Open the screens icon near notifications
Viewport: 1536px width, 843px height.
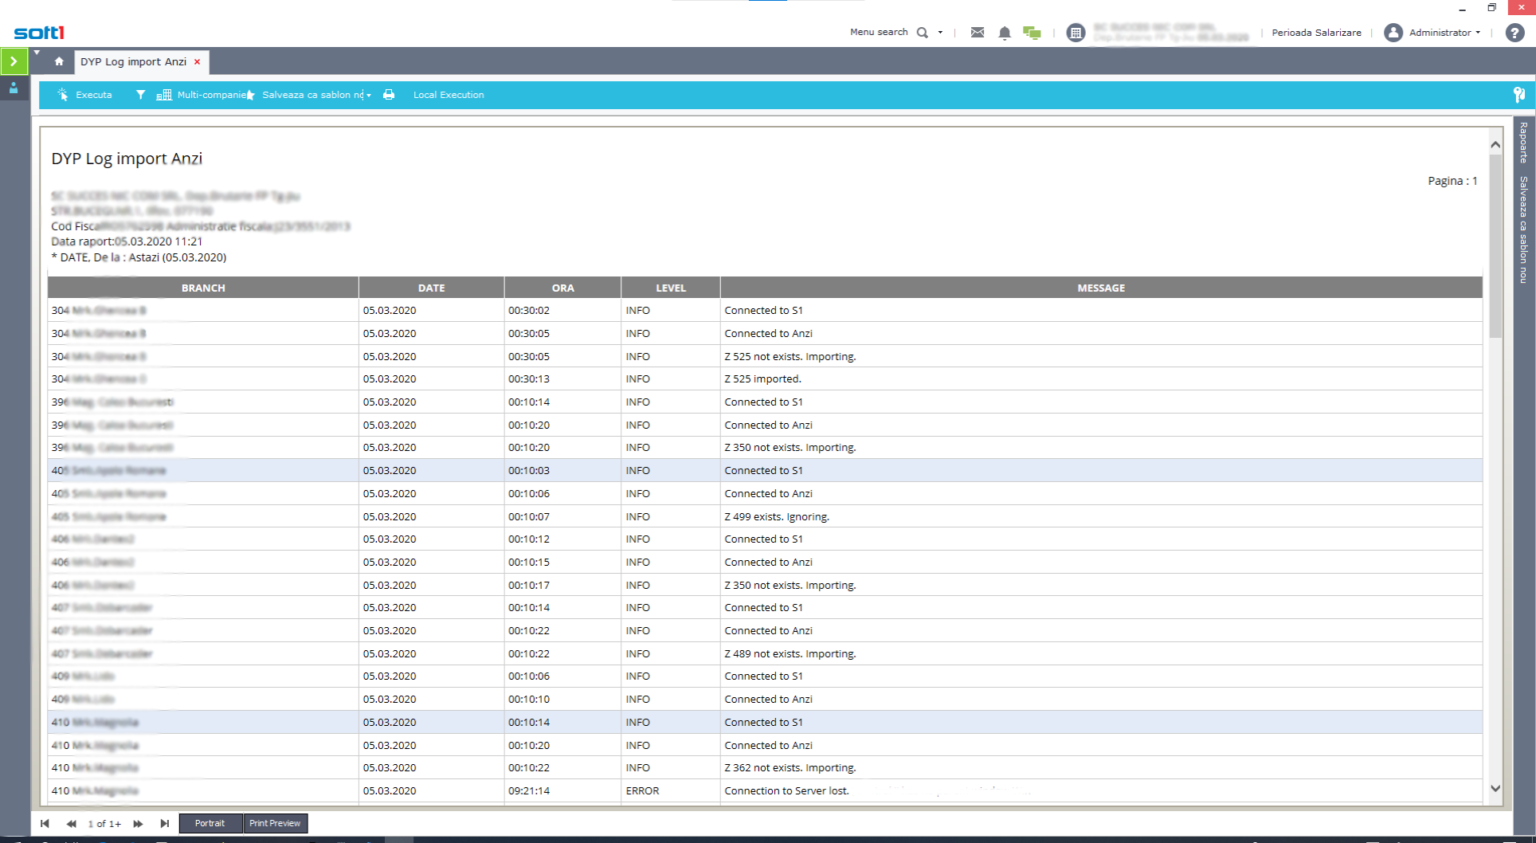click(1031, 32)
